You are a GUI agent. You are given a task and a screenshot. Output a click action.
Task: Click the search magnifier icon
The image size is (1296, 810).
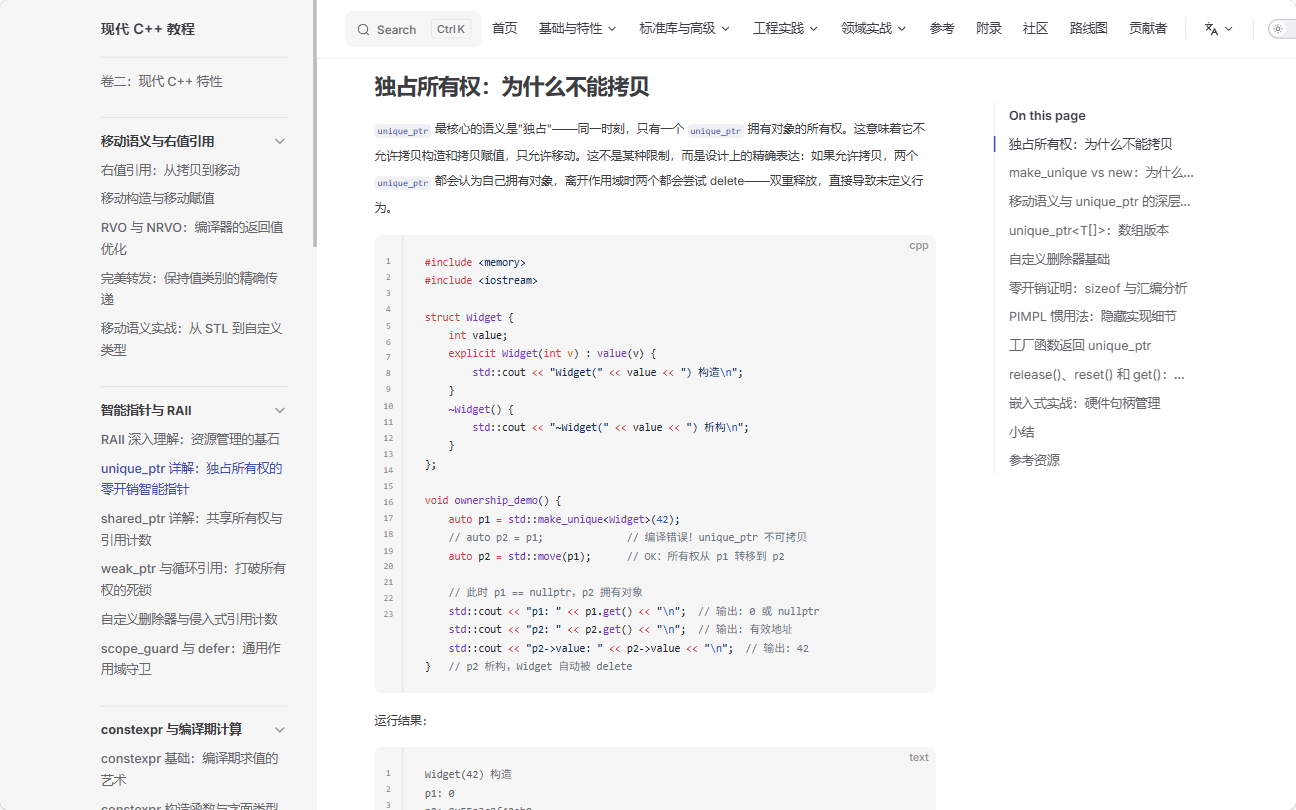[x=363, y=30]
